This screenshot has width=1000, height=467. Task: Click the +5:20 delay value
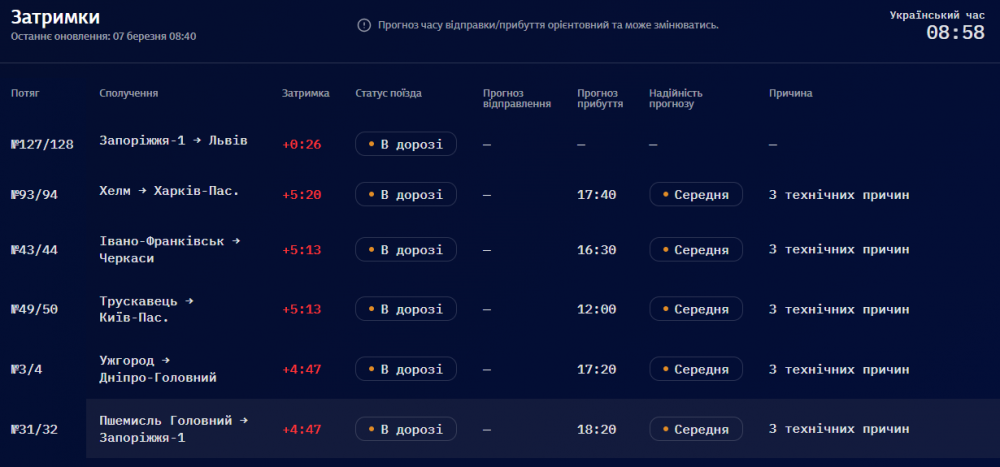tap(301, 195)
